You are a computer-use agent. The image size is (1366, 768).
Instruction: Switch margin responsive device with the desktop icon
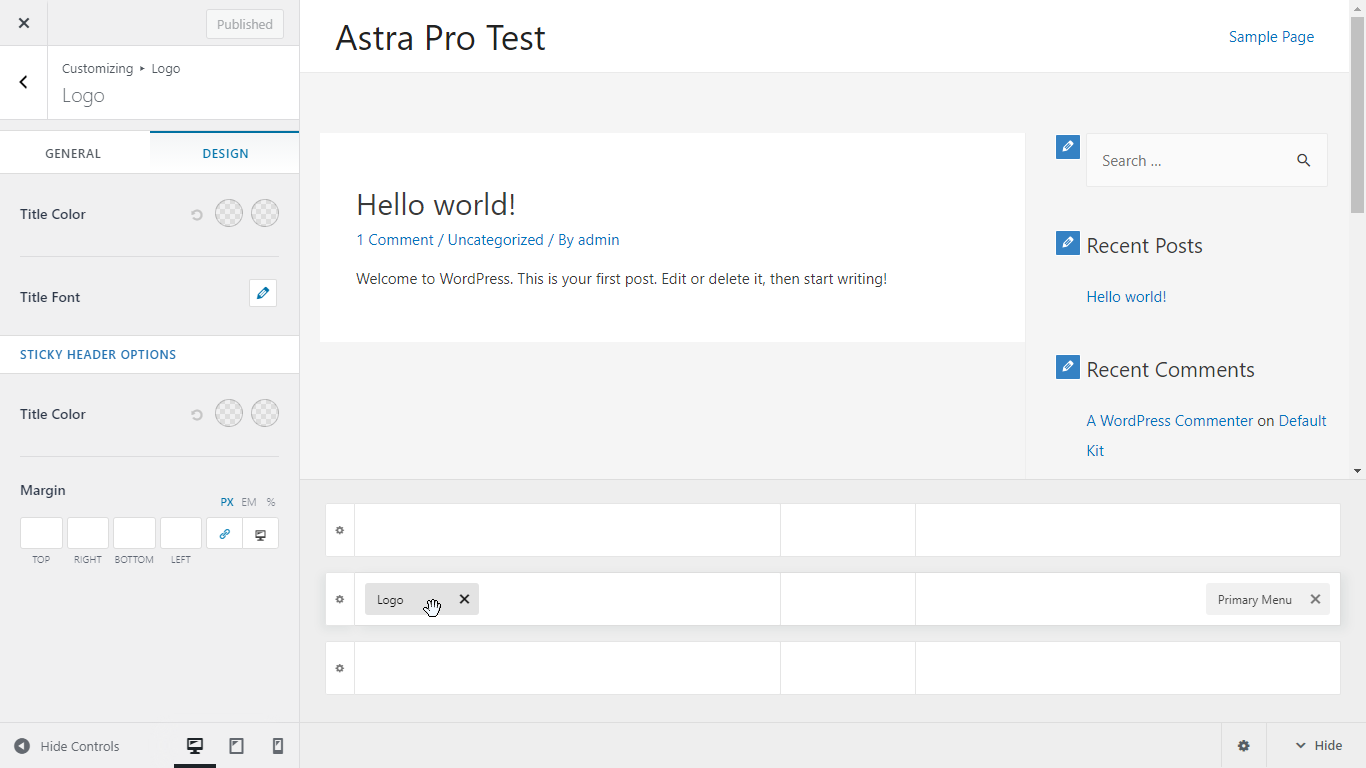coord(261,533)
